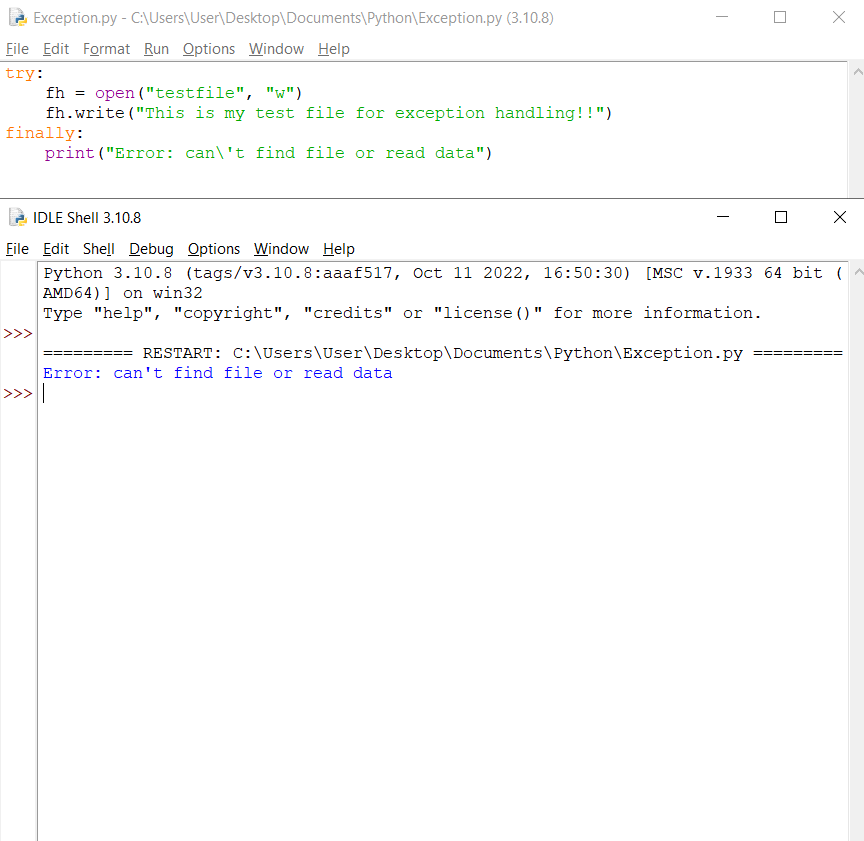Place cursor at the shell input prompt
This screenshot has width=864, height=841.
pos(44,392)
